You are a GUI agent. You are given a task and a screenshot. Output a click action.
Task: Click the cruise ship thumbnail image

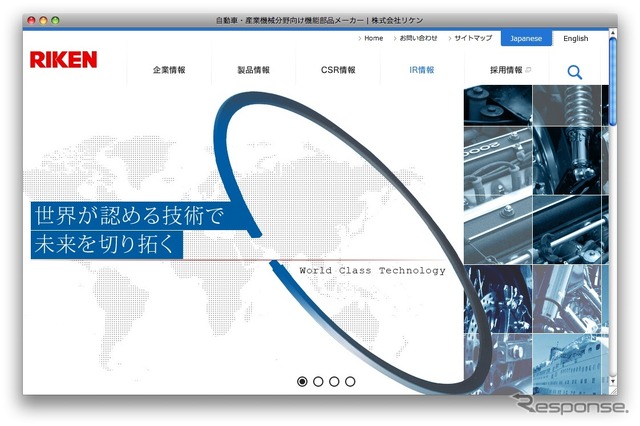coord(567,364)
